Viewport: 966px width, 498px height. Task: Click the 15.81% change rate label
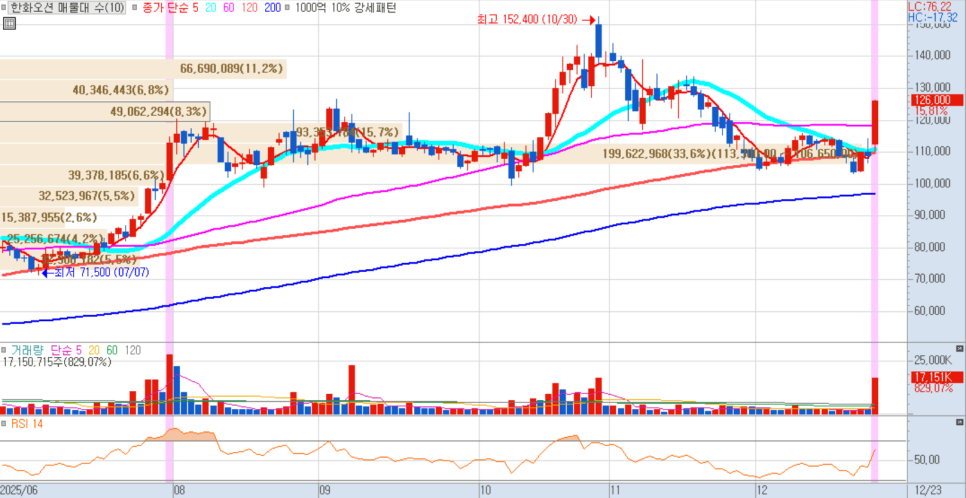(930, 110)
